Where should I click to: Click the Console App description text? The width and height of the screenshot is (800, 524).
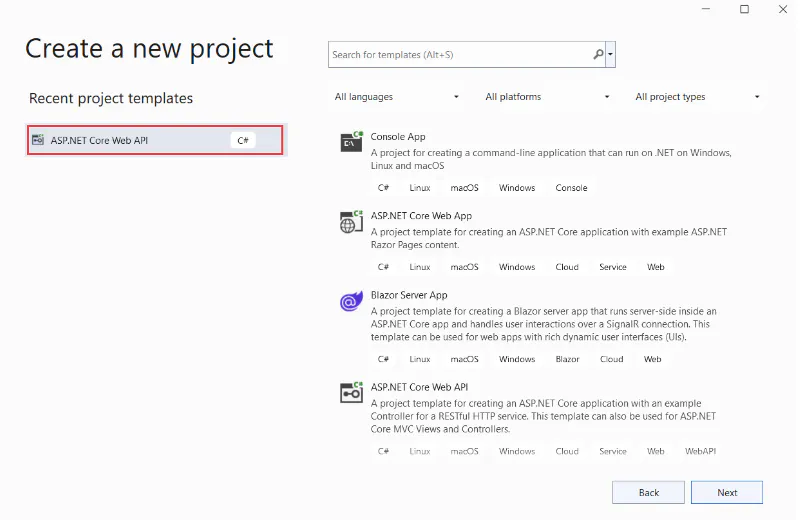[x=551, y=159]
